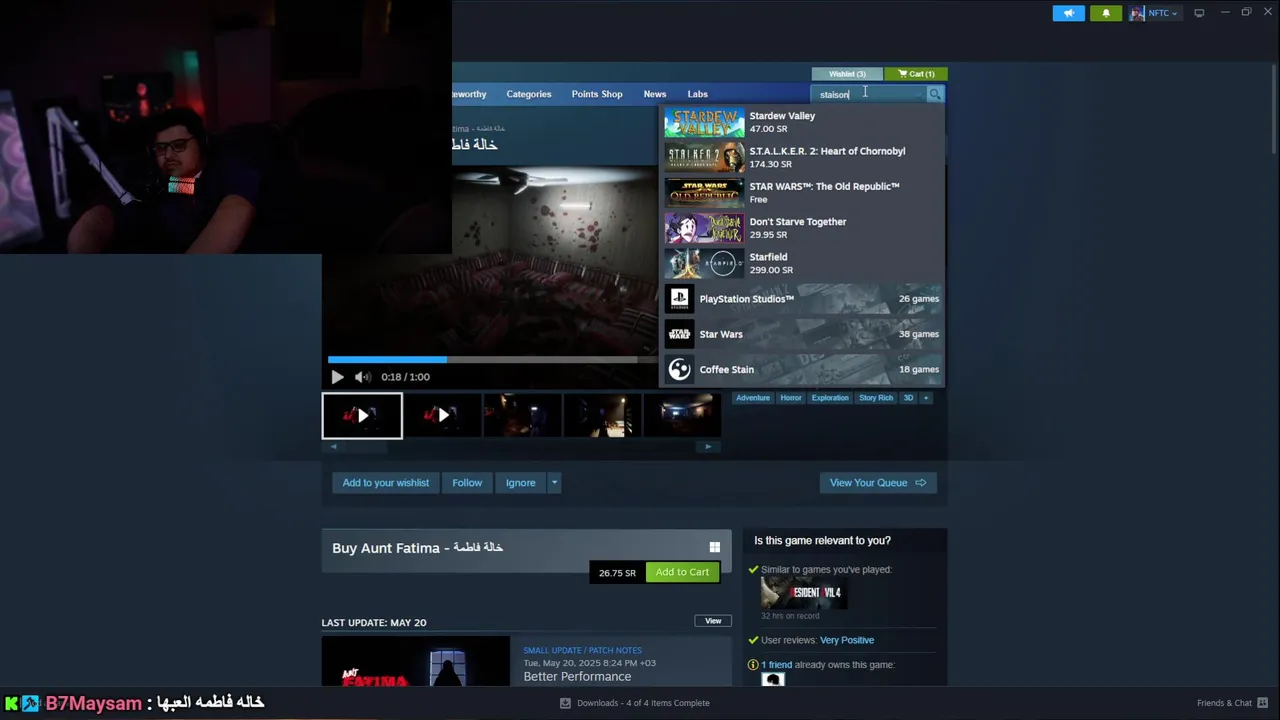Open the Categories store menu
Image resolution: width=1280 pixels, height=720 pixels.
tap(528, 94)
